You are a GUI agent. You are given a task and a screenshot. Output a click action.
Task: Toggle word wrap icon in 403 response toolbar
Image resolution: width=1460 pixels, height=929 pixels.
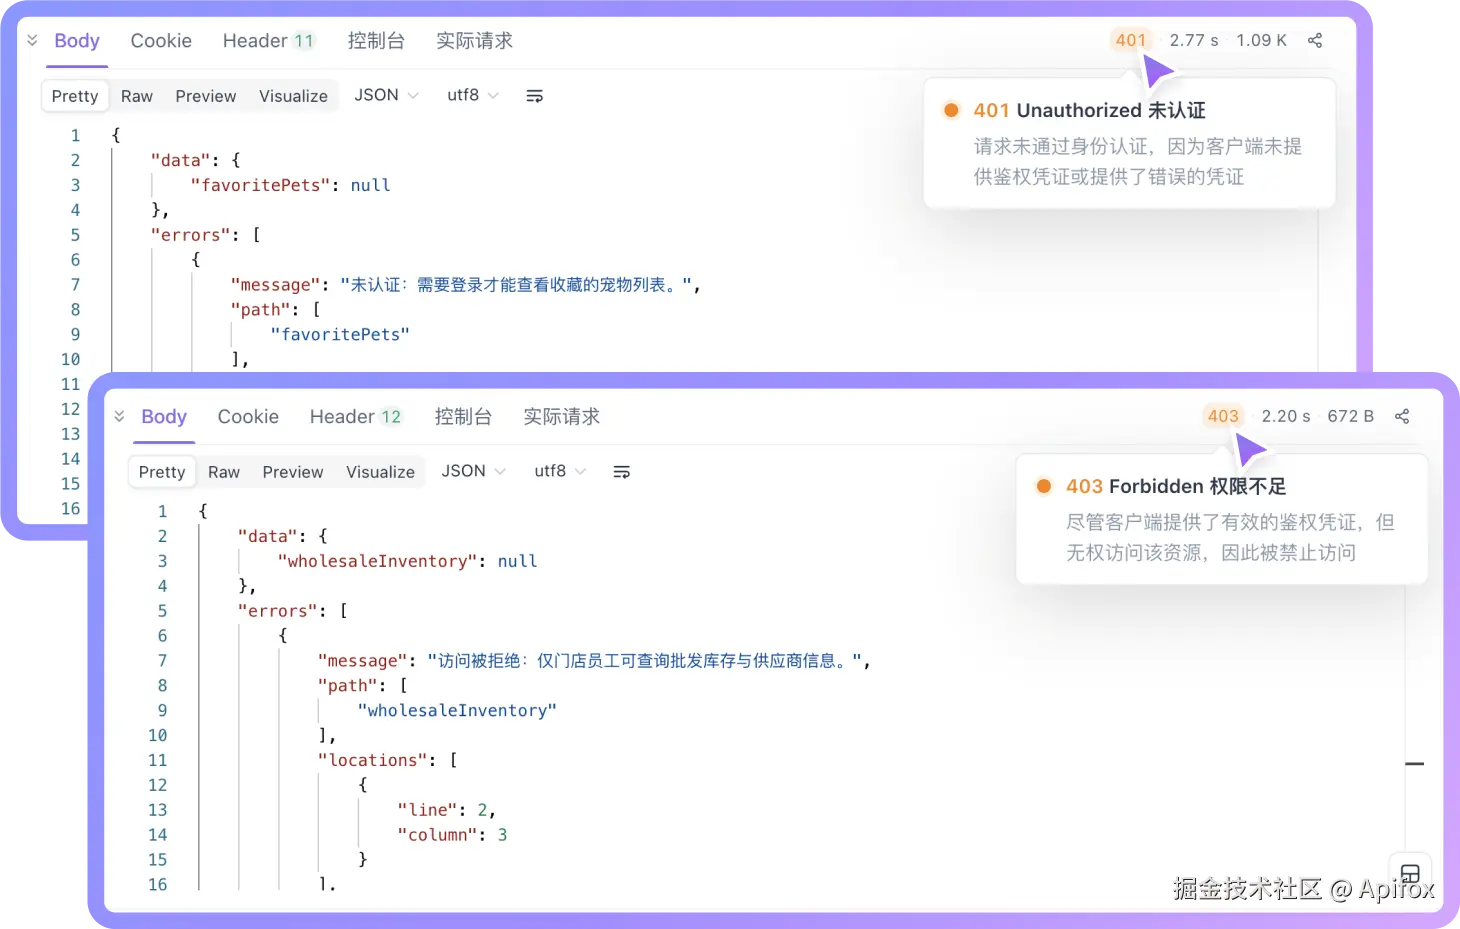(622, 472)
